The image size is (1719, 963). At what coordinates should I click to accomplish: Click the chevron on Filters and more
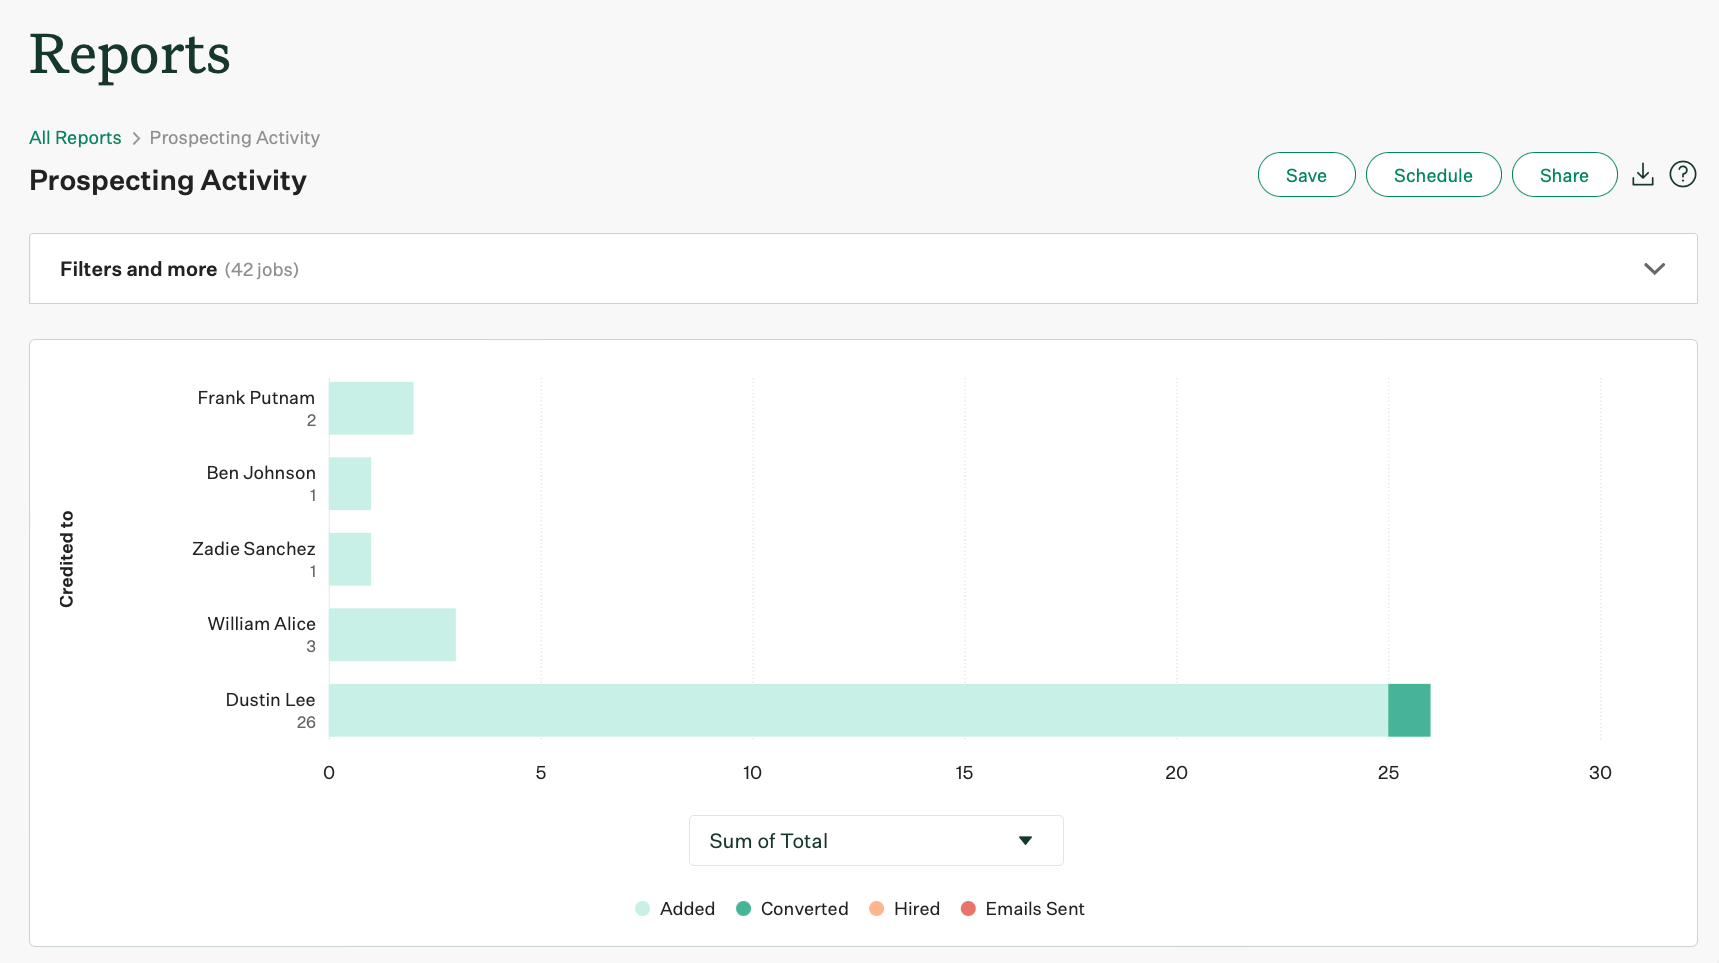tap(1655, 268)
